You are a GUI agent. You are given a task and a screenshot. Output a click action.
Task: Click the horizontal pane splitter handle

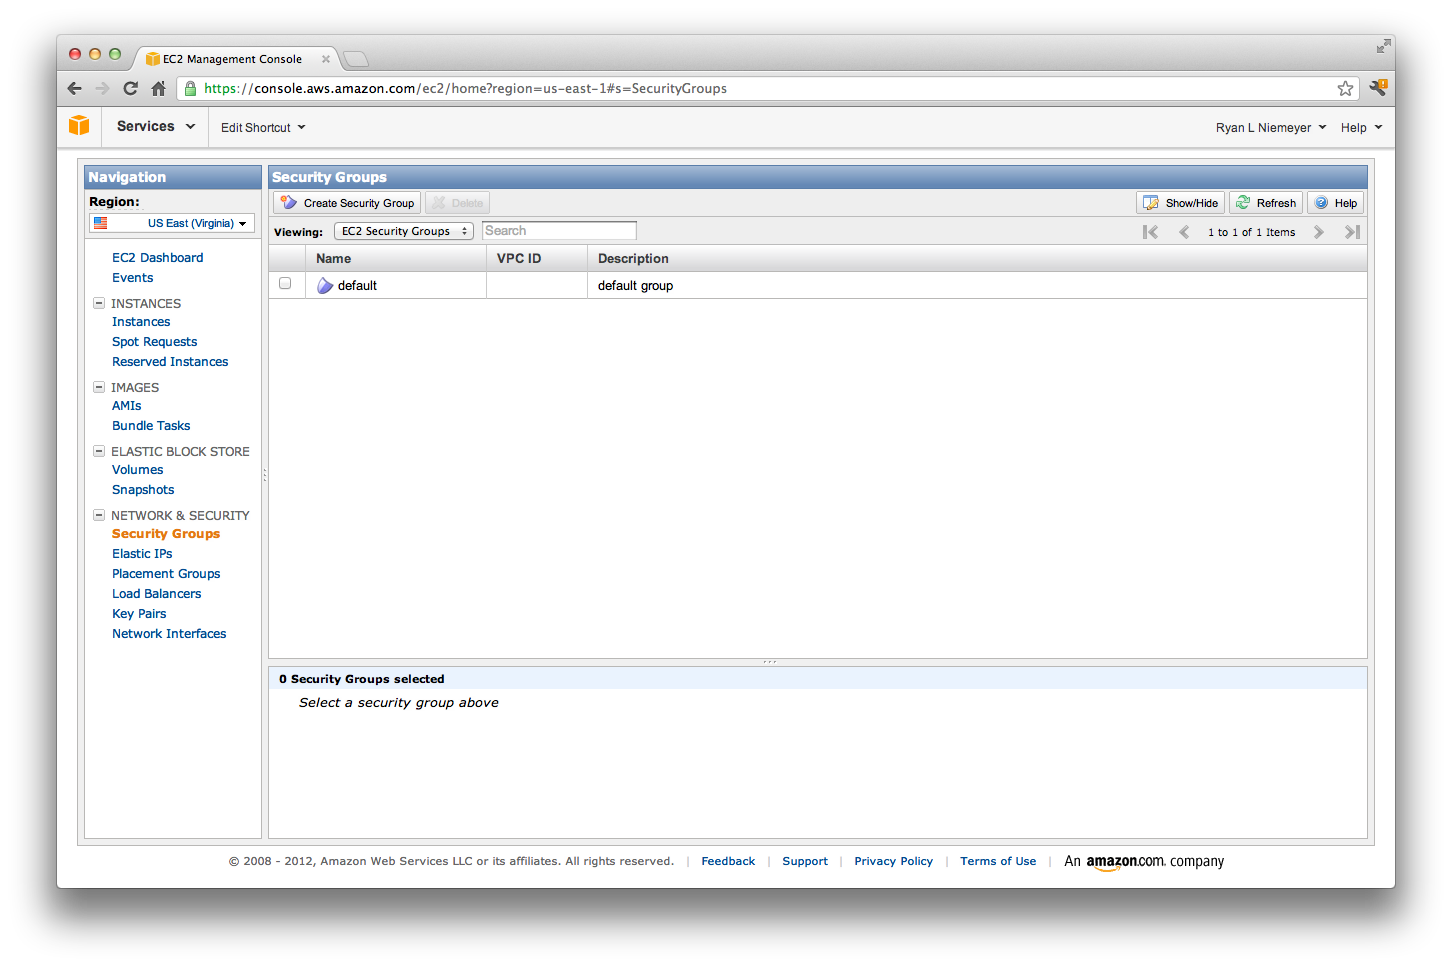click(x=769, y=662)
